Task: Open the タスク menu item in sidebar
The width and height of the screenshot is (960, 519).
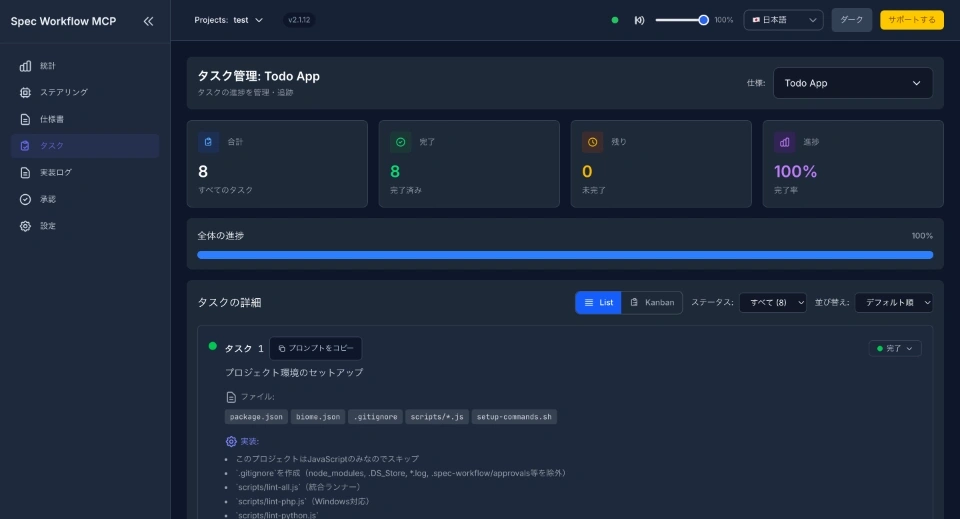Action: click(x=84, y=146)
